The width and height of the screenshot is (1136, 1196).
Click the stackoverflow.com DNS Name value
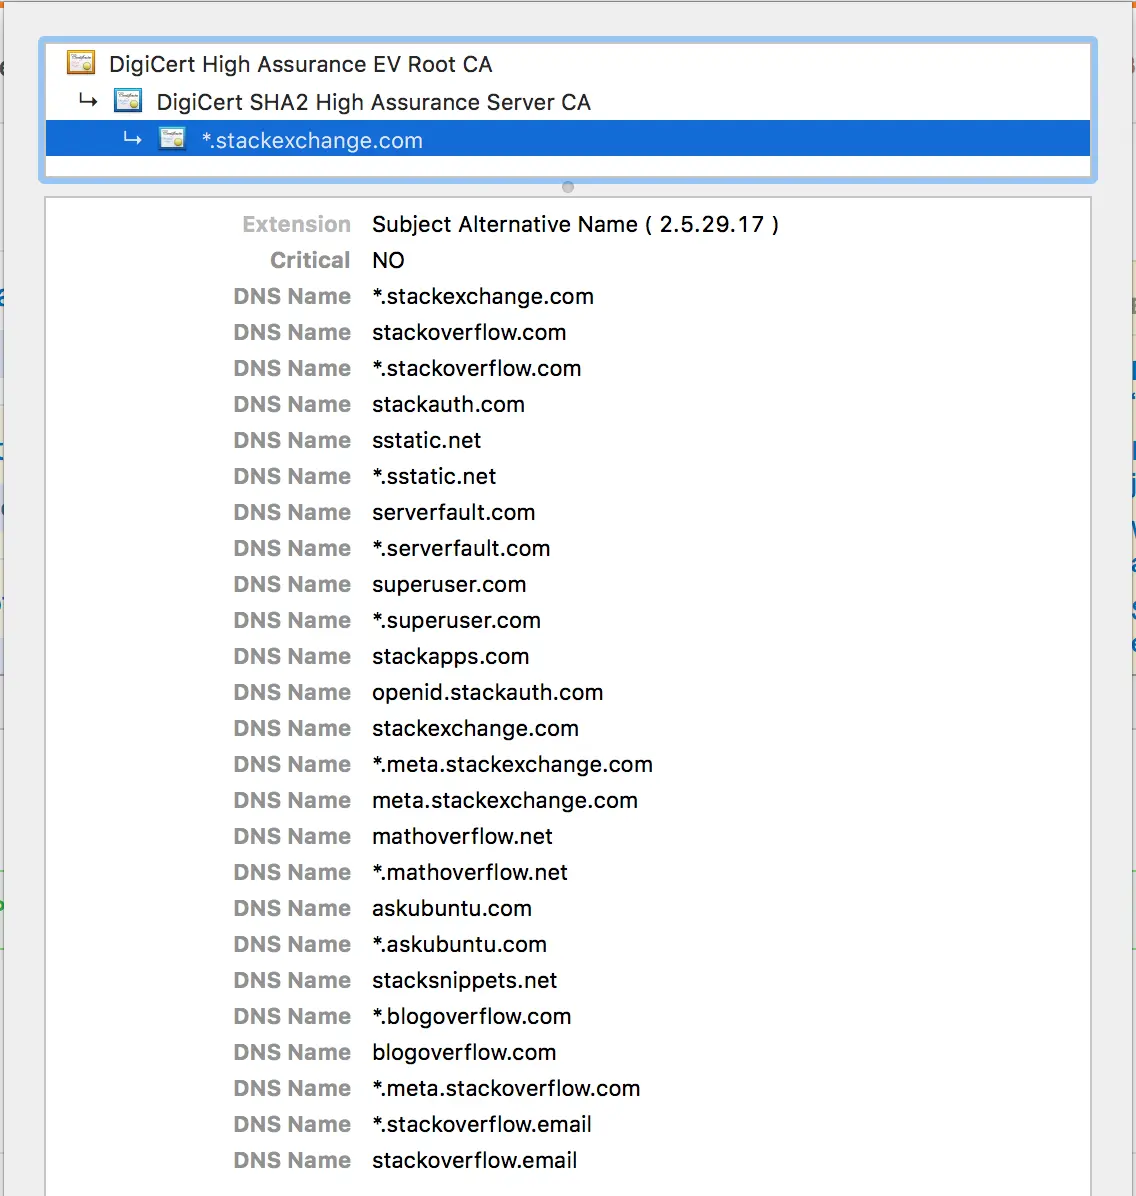468,332
